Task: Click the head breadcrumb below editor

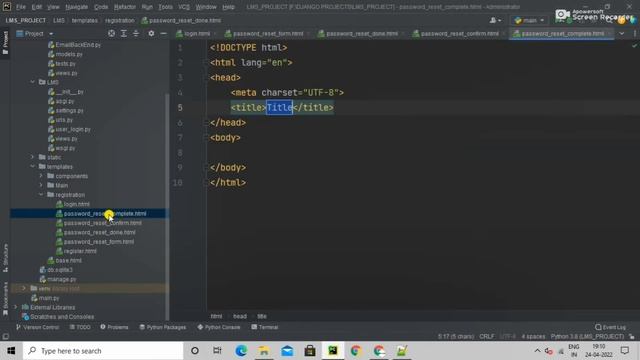Action: point(240,316)
